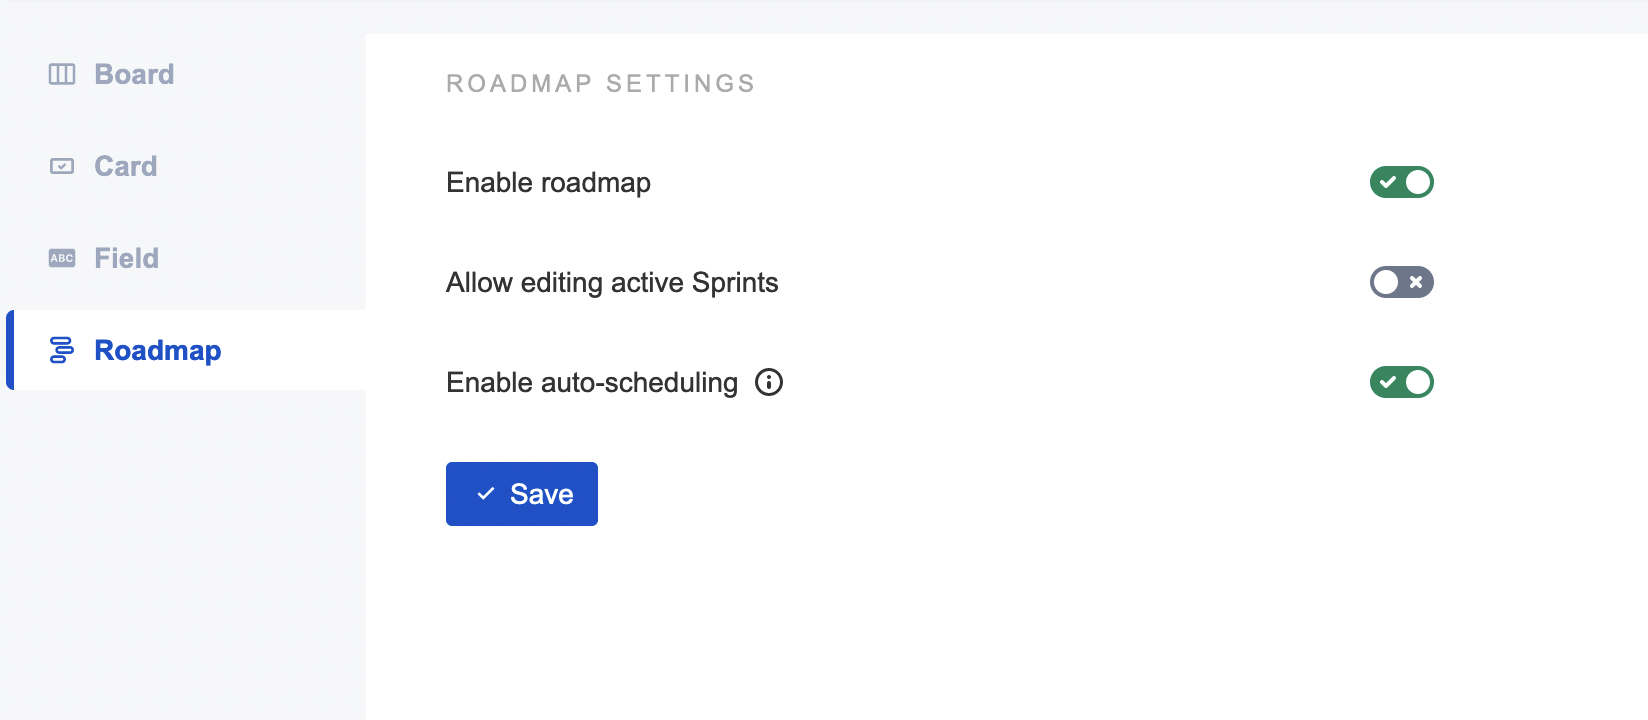
Task: Click the ABC Field icon
Action: [62, 258]
